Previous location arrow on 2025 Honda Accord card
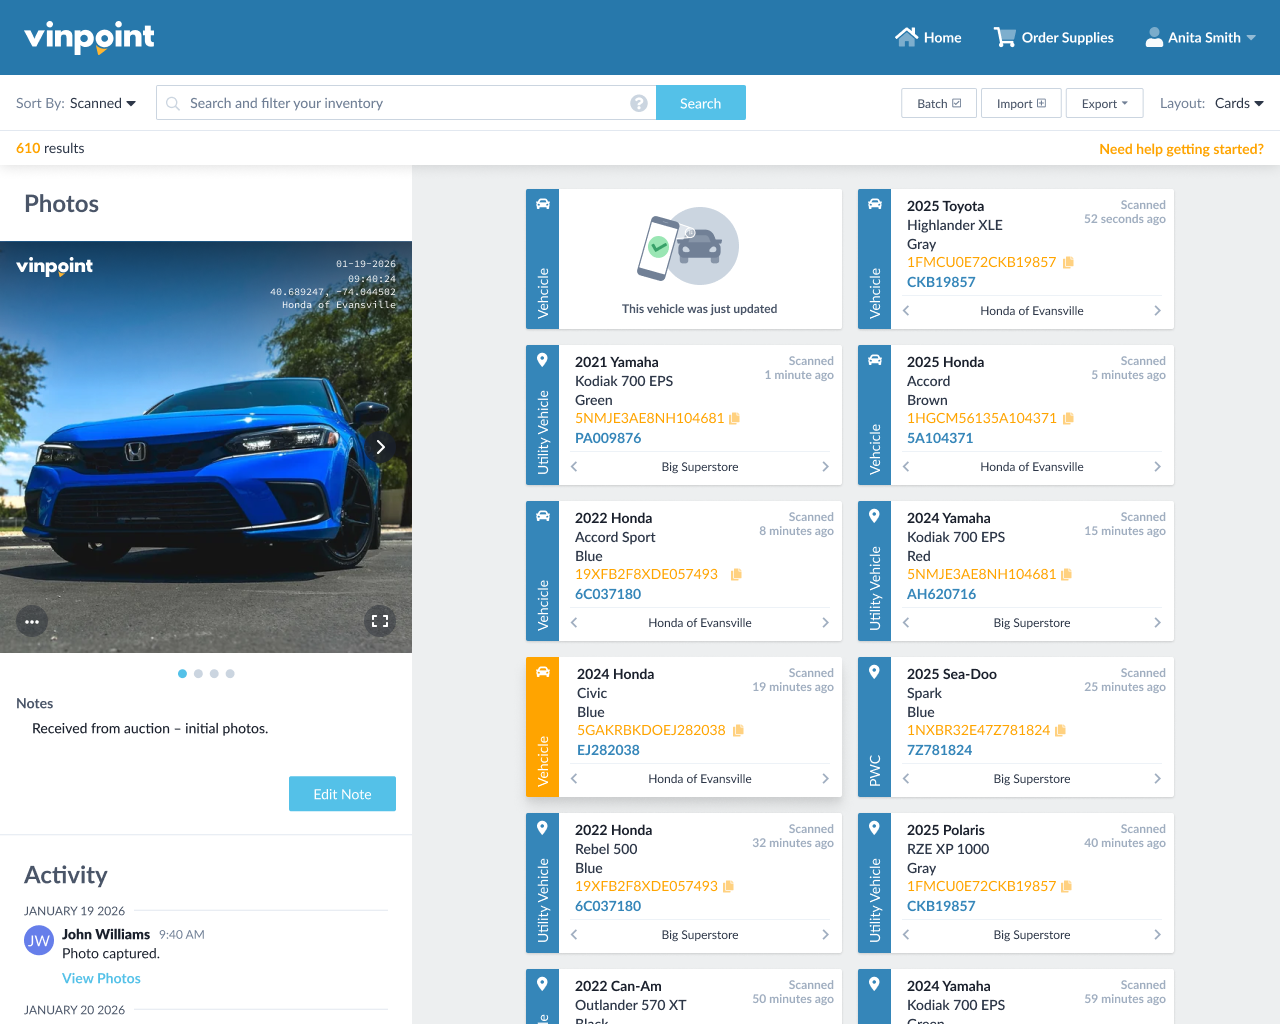This screenshot has width=1280, height=1024. (x=906, y=467)
